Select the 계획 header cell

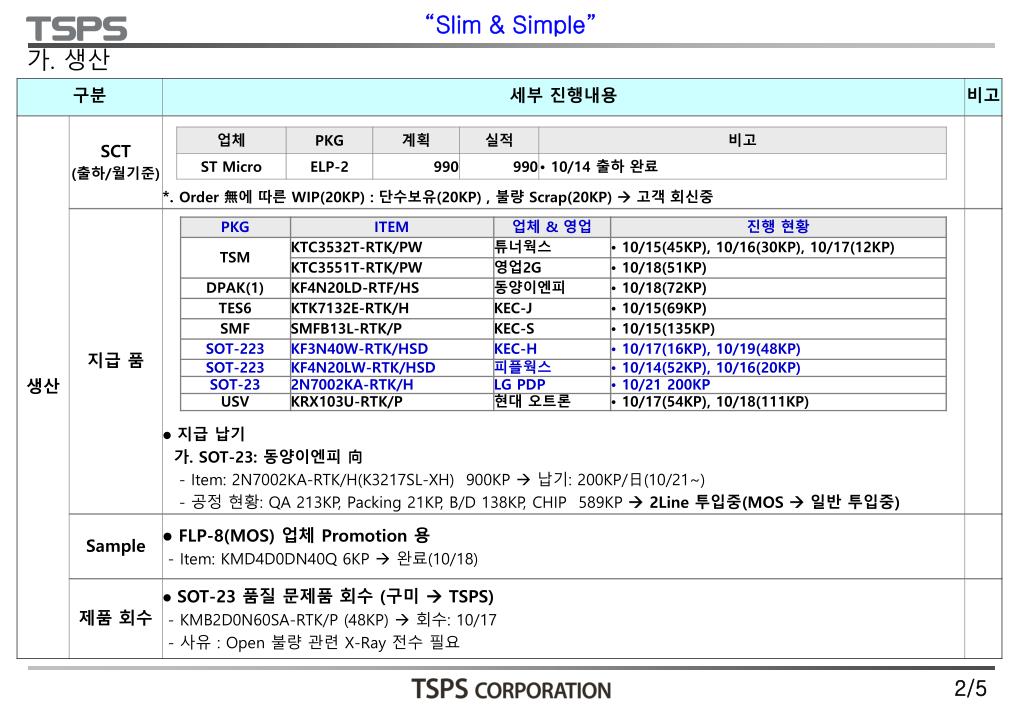coord(416,140)
